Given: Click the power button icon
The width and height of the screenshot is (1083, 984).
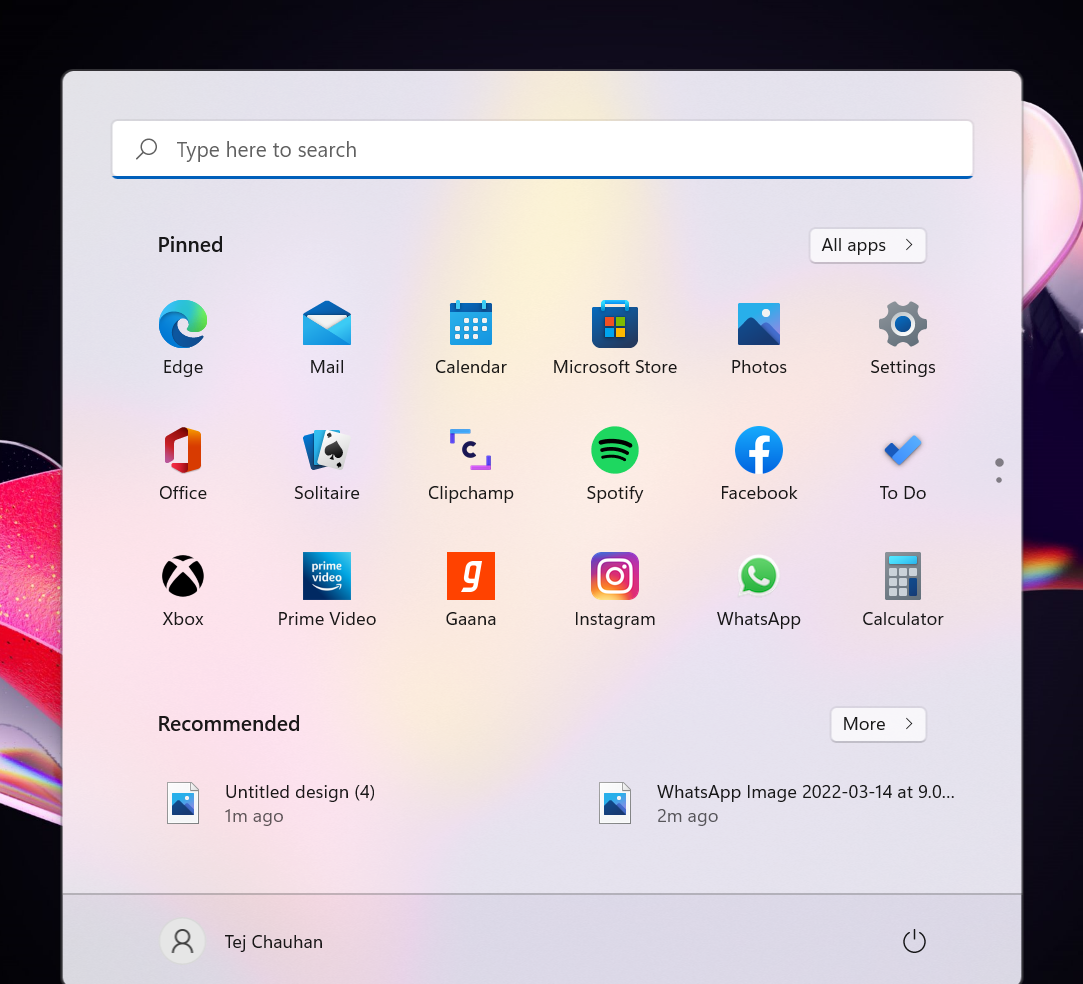Looking at the screenshot, I should tap(914, 940).
